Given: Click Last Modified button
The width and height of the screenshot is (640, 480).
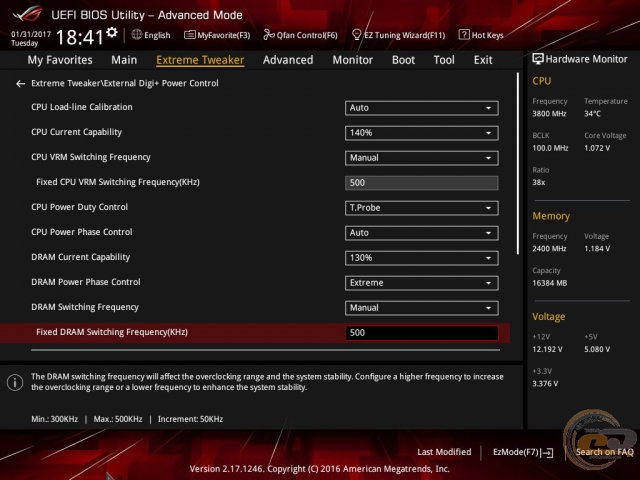Looking at the screenshot, I should click(444, 452).
